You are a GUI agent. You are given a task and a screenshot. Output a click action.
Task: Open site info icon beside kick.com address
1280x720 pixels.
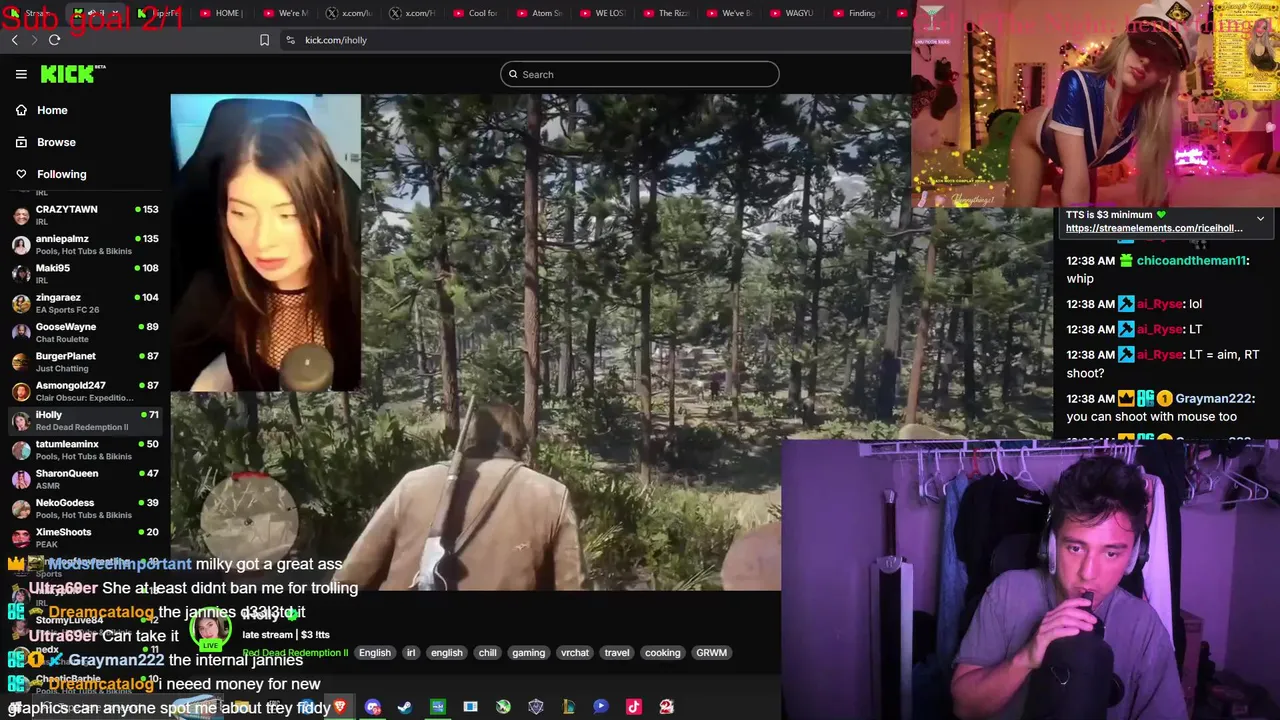tap(290, 40)
